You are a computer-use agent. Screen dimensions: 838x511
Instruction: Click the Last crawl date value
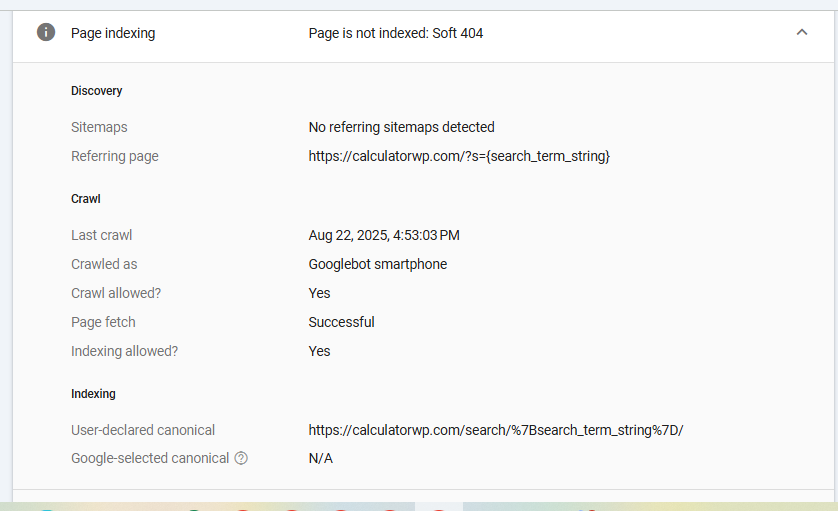[384, 235]
